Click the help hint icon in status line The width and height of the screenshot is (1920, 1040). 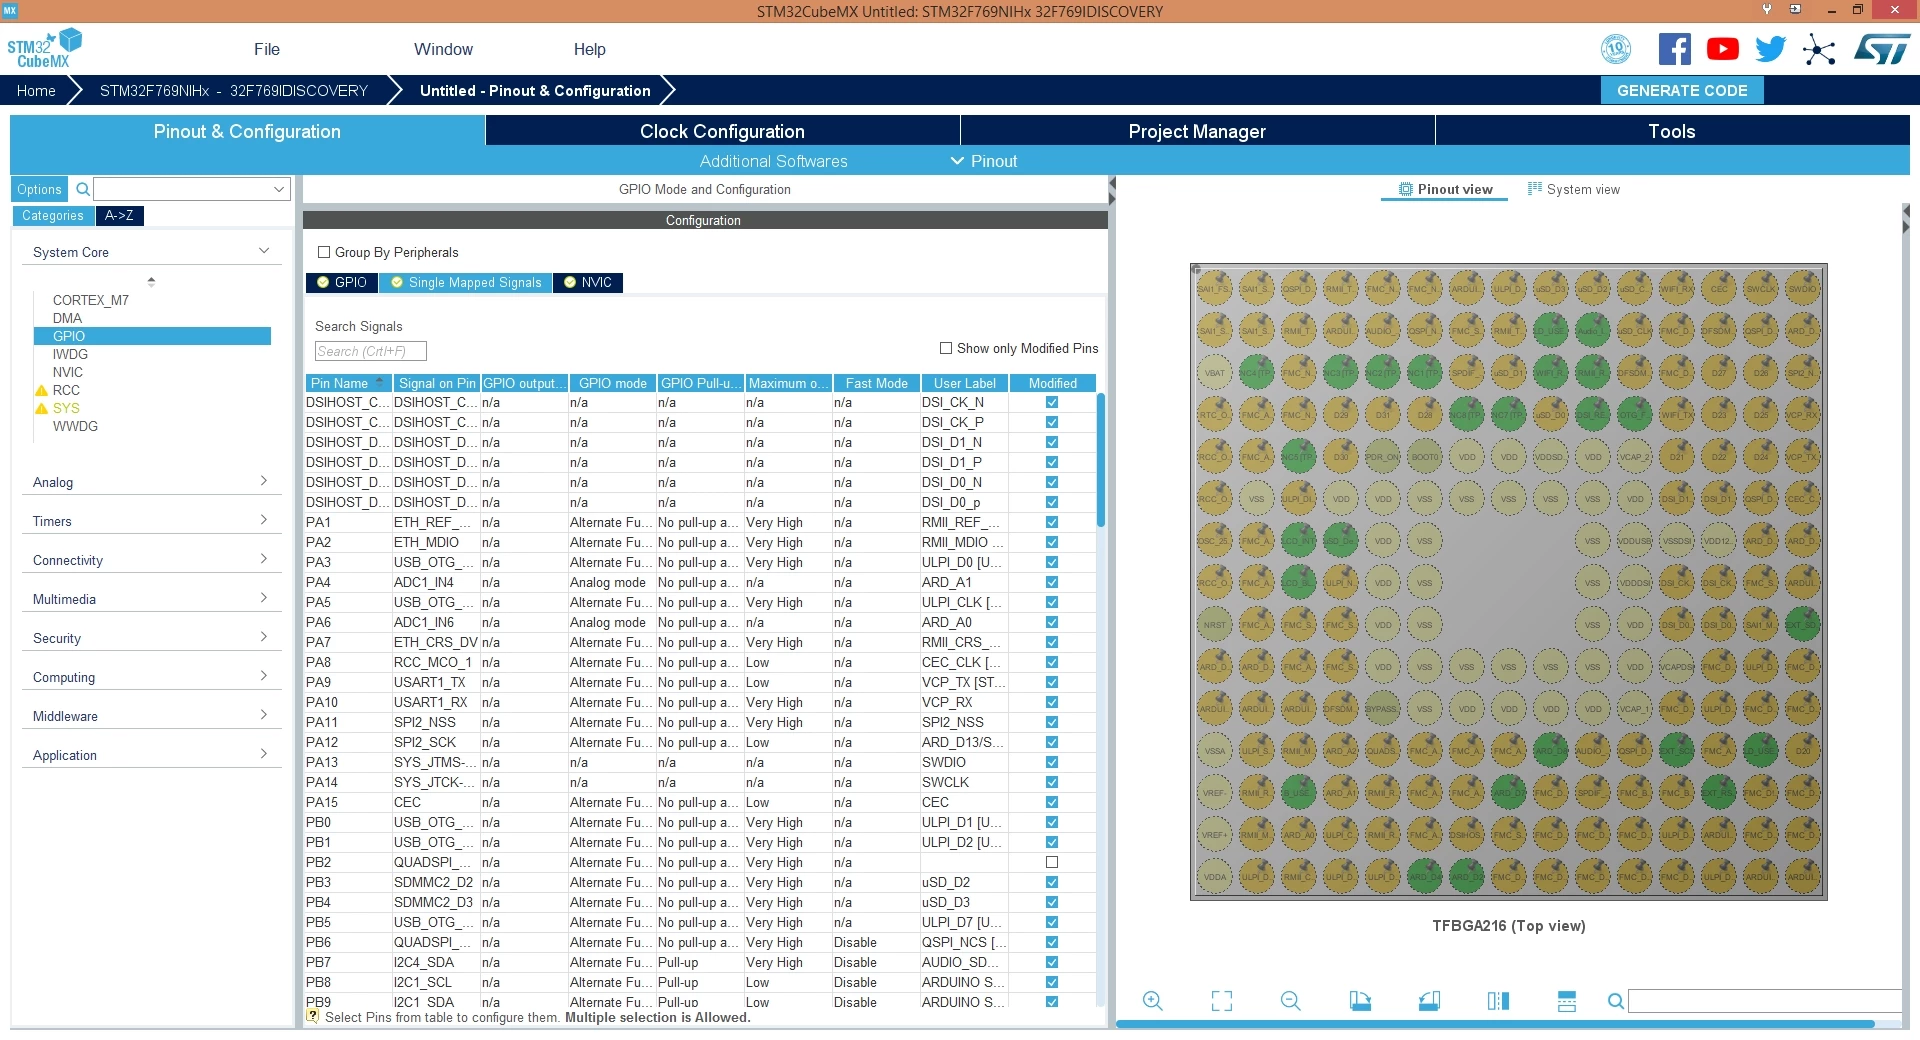point(313,1016)
